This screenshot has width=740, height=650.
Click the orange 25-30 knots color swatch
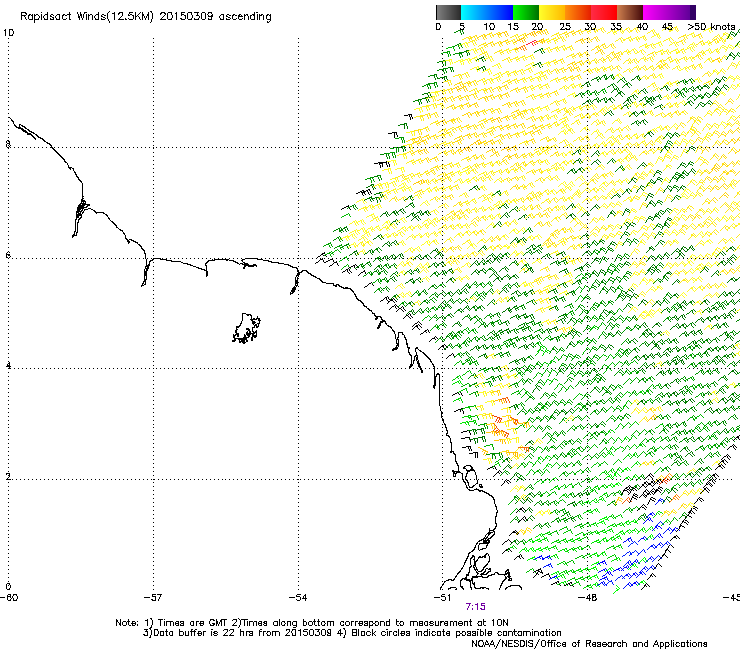pos(578,12)
